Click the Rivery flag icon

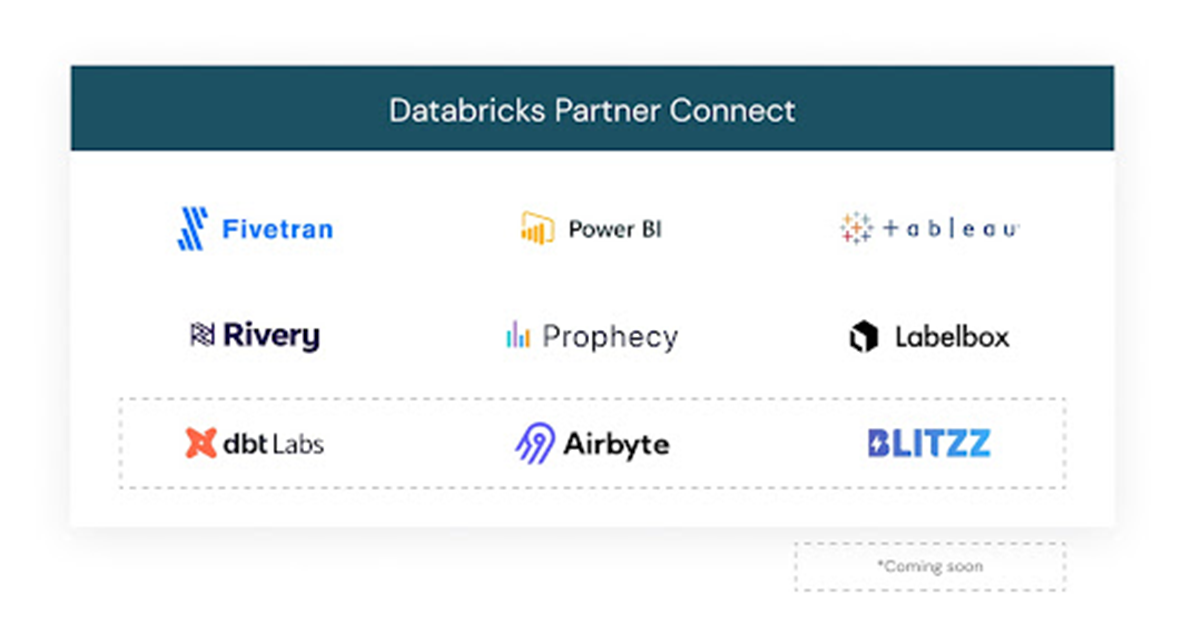203,335
